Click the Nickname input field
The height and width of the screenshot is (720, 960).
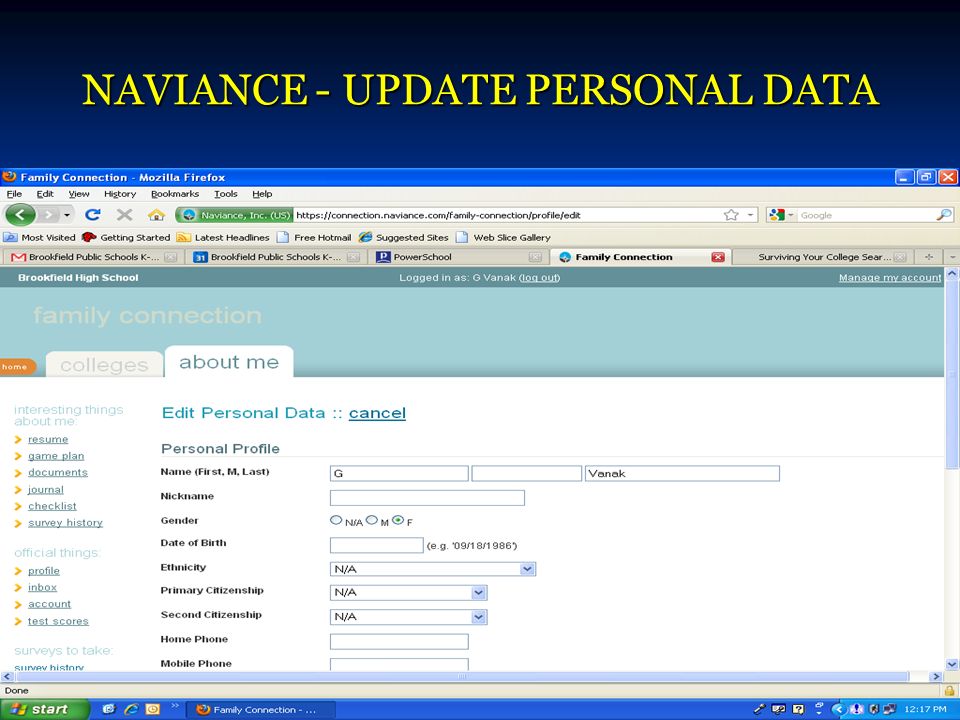427,498
